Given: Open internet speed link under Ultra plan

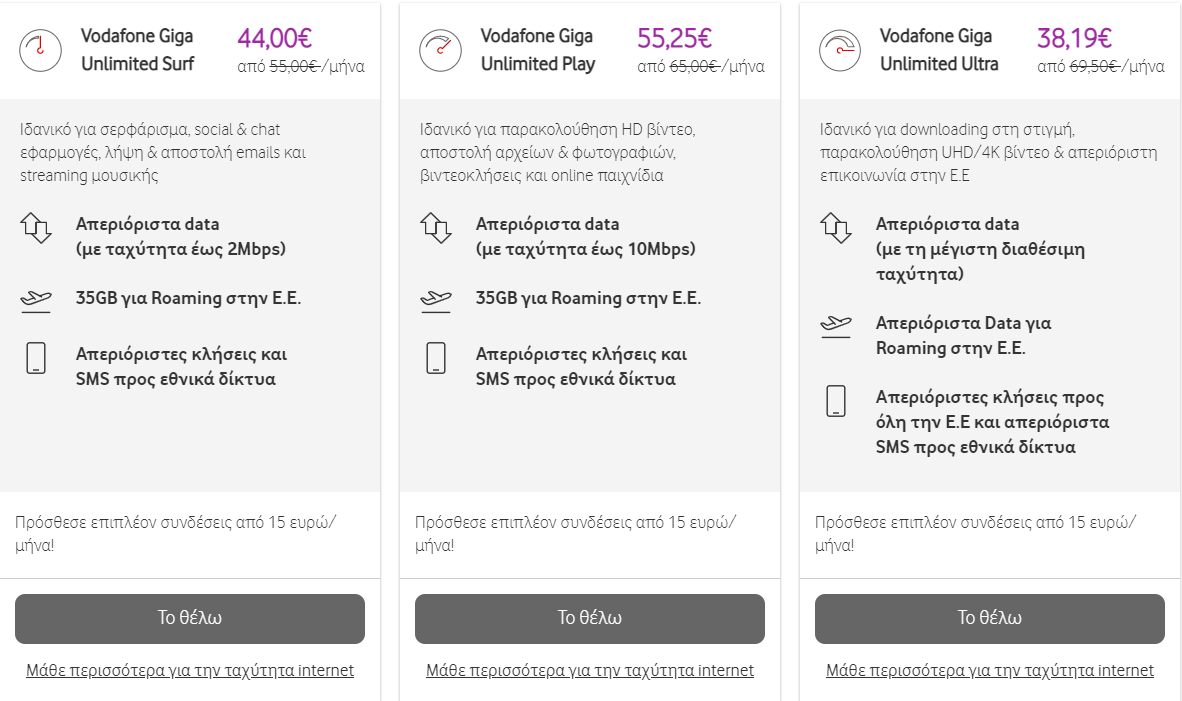Looking at the screenshot, I should [x=990, y=670].
